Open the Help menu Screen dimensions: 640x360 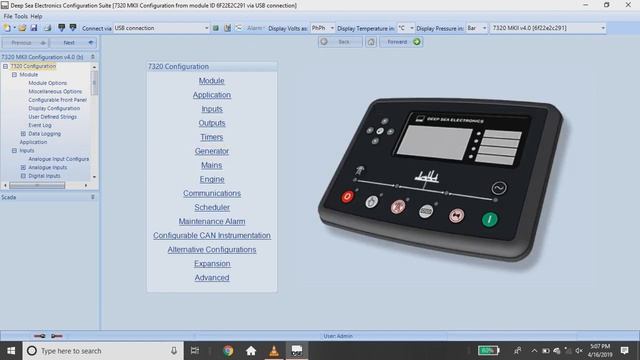[36, 16]
